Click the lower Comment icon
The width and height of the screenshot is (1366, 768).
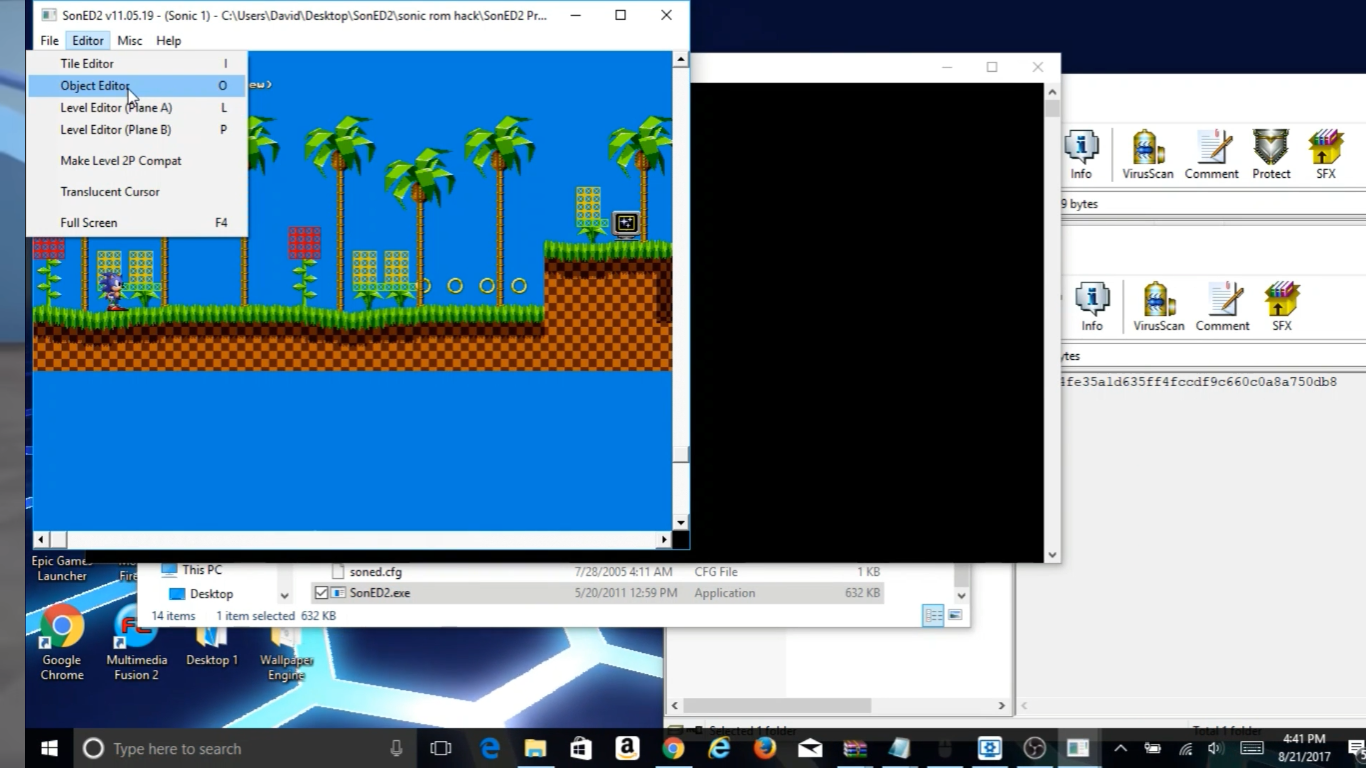coord(1222,307)
